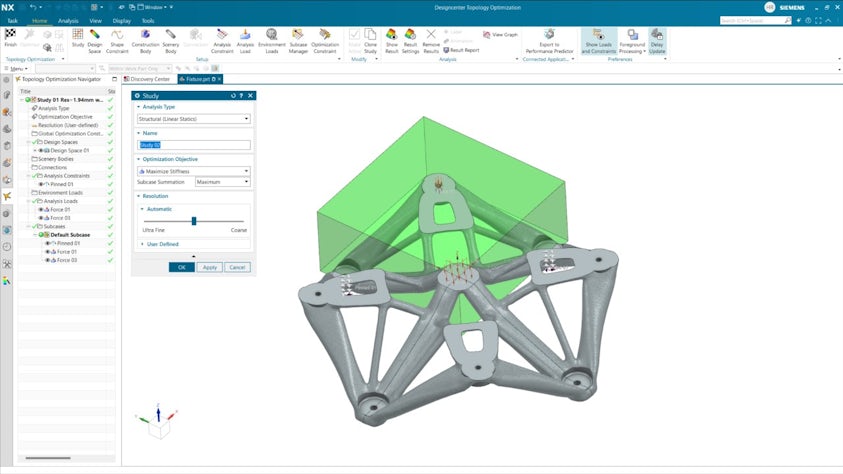Image resolution: width=843 pixels, height=474 pixels.
Task: Click the clock history icon in left sidebar
Action: [6, 247]
